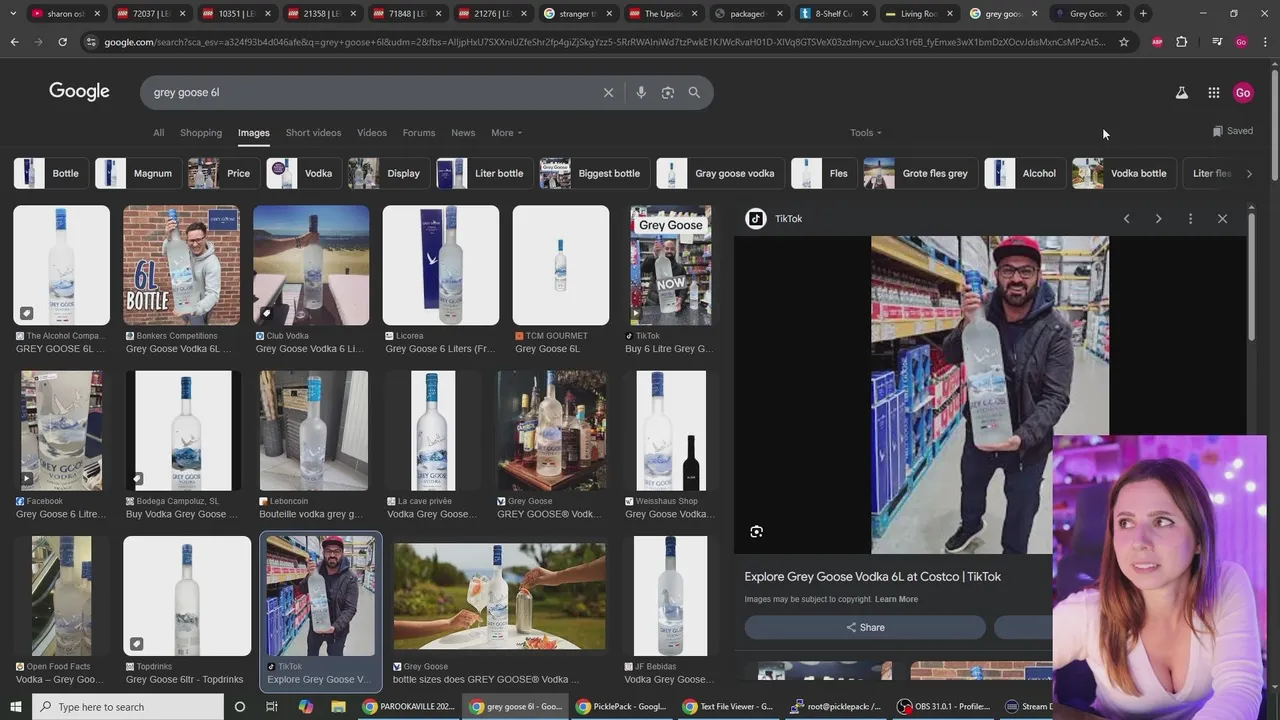Open Saved images collection
This screenshot has width=1280, height=720.
[1232, 131]
